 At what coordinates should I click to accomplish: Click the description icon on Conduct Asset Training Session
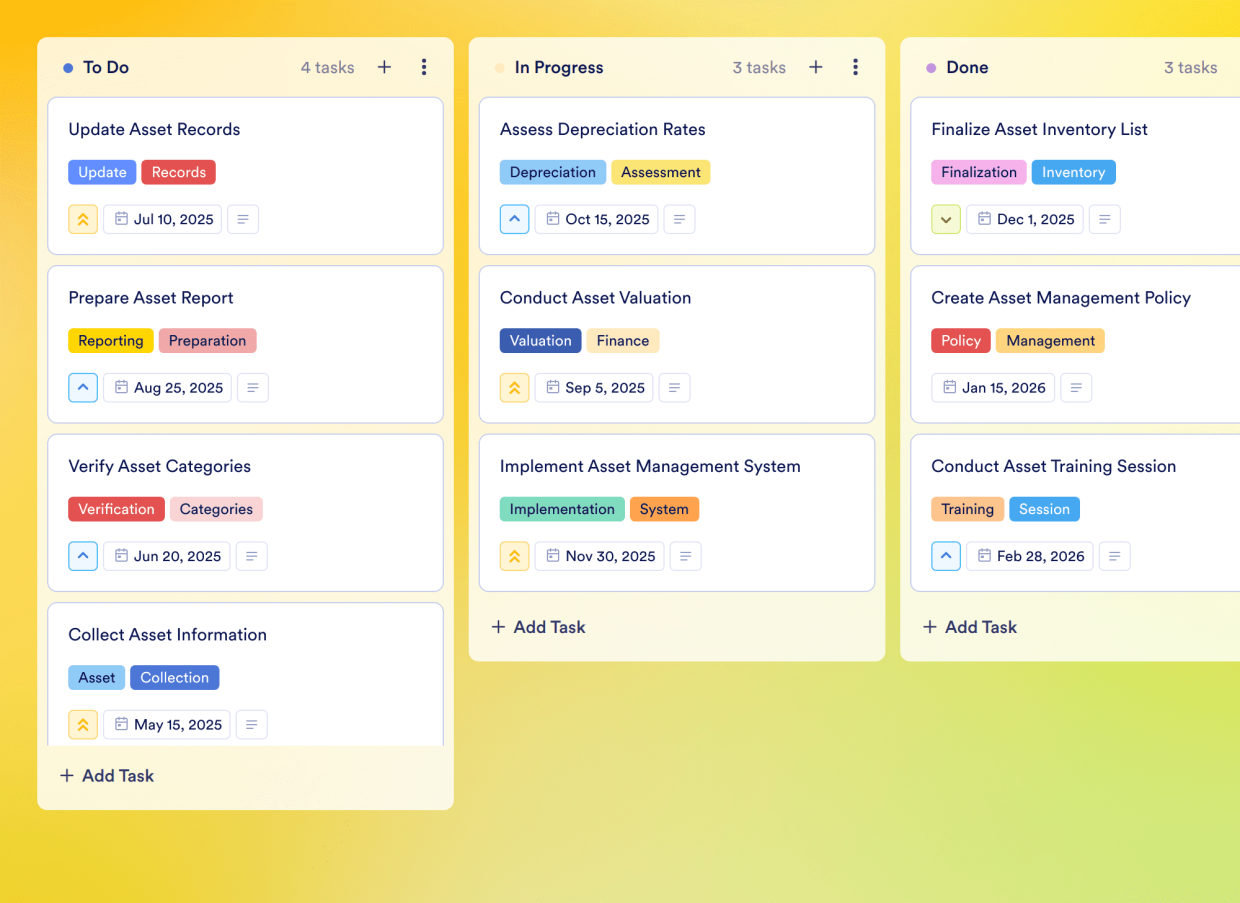pos(1115,556)
